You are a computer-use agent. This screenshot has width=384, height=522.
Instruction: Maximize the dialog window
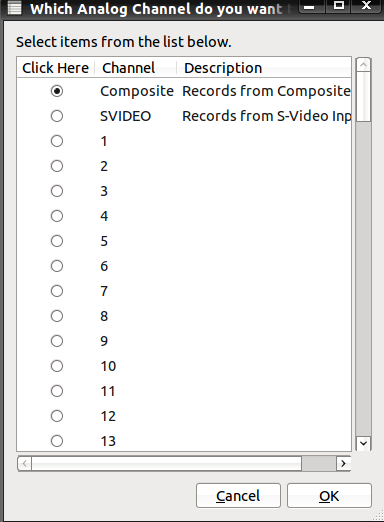coord(339,5)
